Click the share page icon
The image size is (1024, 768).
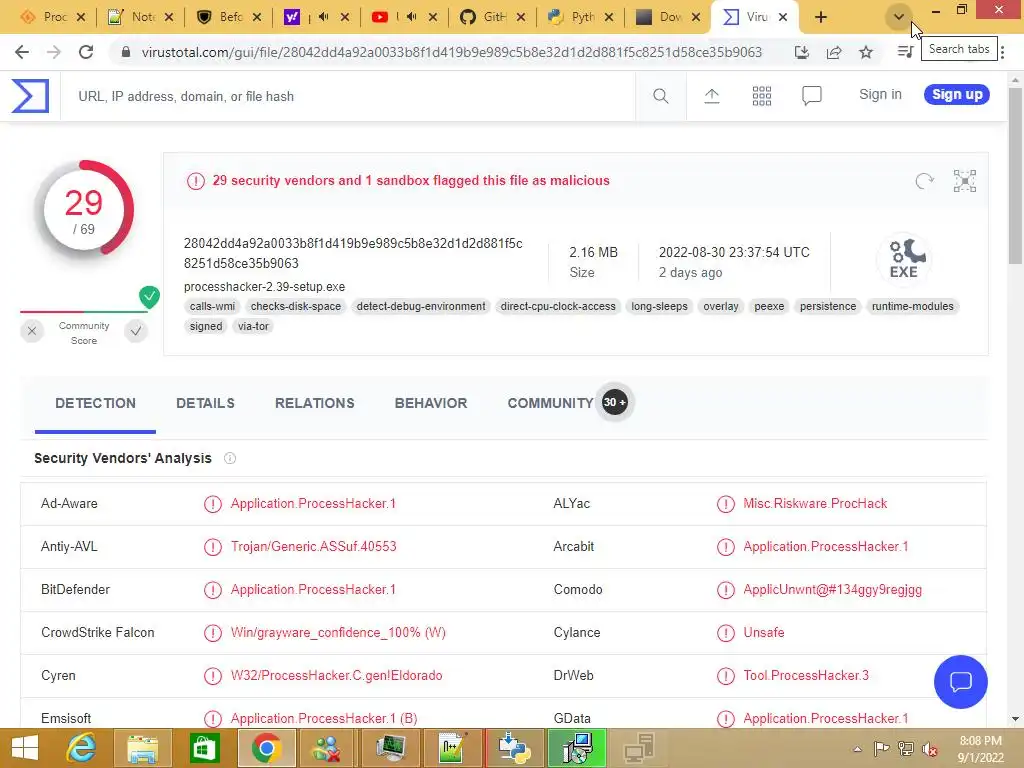click(x=834, y=52)
